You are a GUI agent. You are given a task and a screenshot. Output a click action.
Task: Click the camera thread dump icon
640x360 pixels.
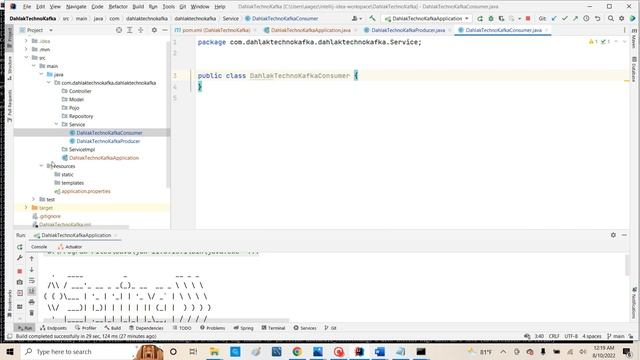[20, 282]
